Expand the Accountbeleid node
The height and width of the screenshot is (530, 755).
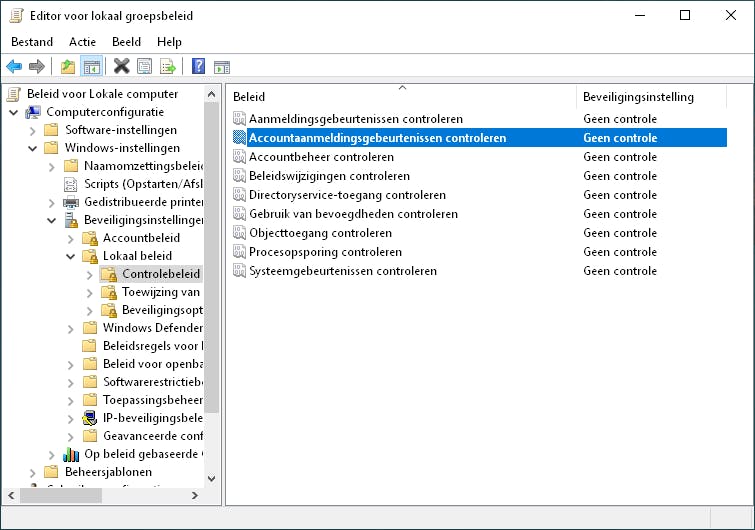coord(70,239)
